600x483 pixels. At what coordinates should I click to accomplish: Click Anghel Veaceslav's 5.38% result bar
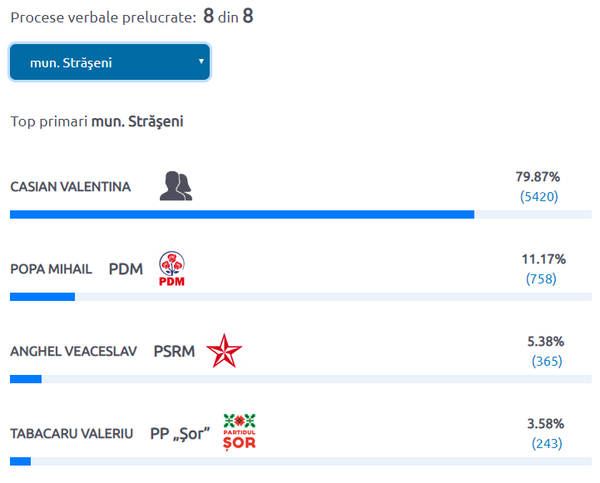26,379
